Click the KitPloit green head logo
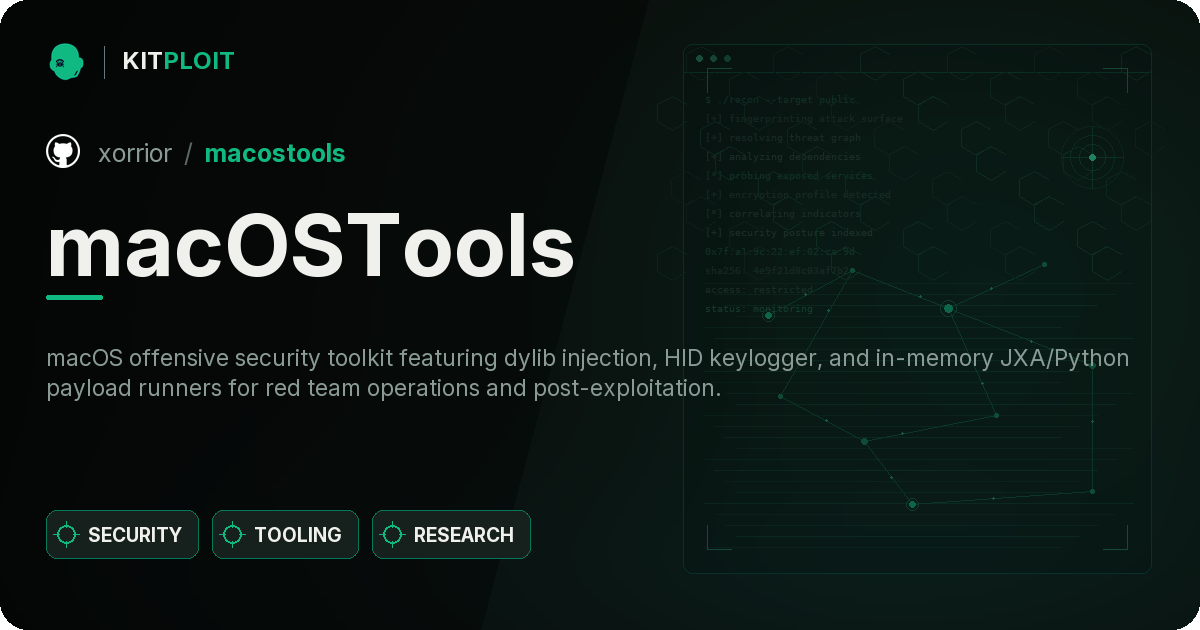The height and width of the screenshot is (630, 1200). tap(66, 61)
